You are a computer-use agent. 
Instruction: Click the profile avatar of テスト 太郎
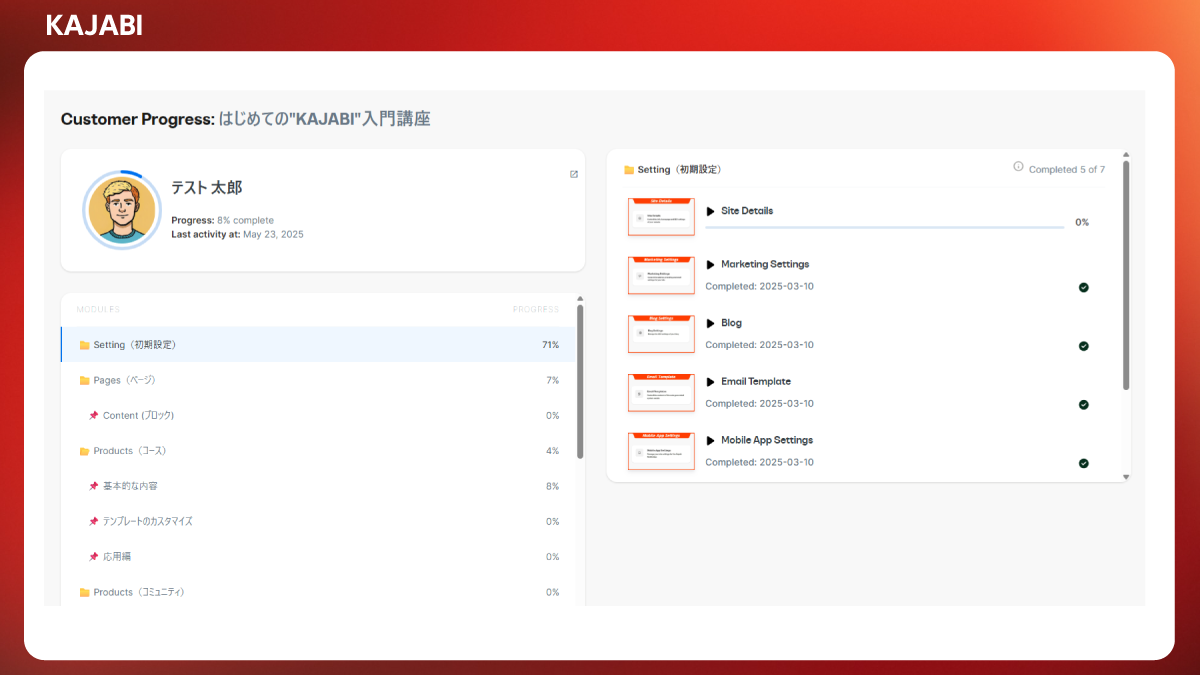(x=122, y=210)
